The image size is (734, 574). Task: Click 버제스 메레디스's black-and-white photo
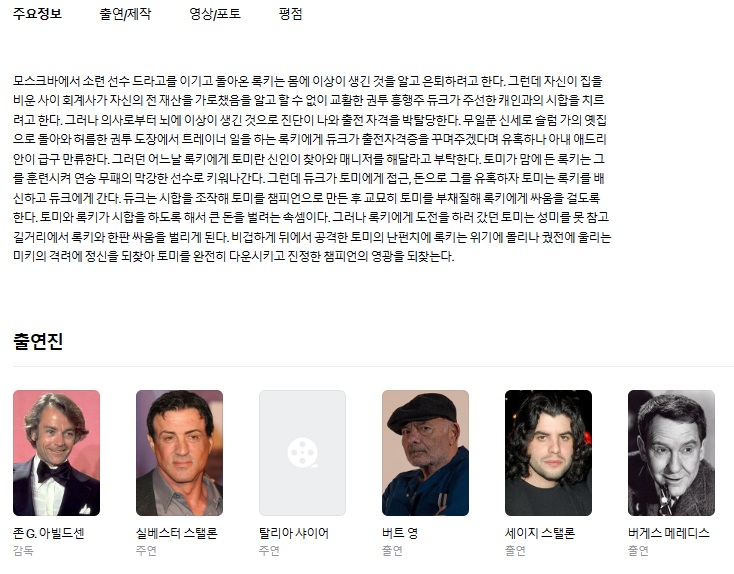(671, 453)
